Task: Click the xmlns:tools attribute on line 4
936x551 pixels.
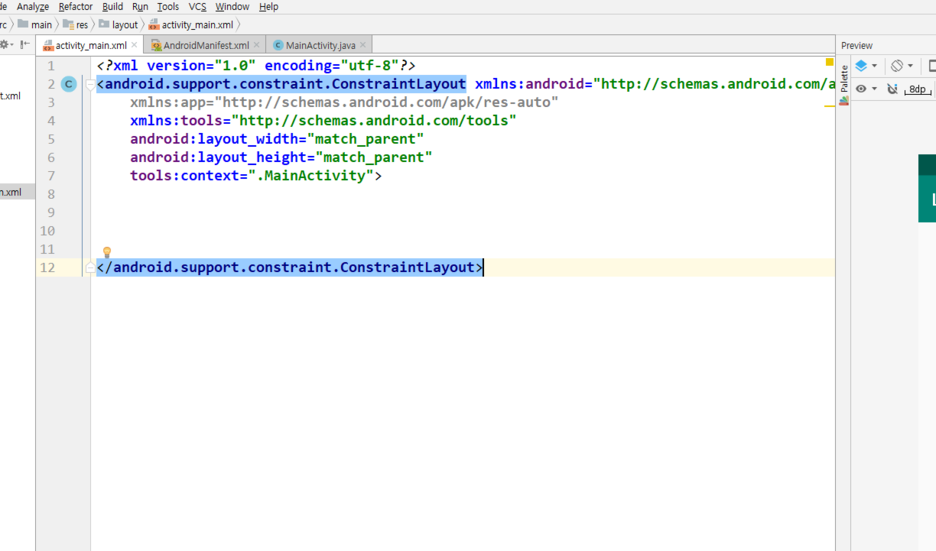Action: (x=323, y=121)
